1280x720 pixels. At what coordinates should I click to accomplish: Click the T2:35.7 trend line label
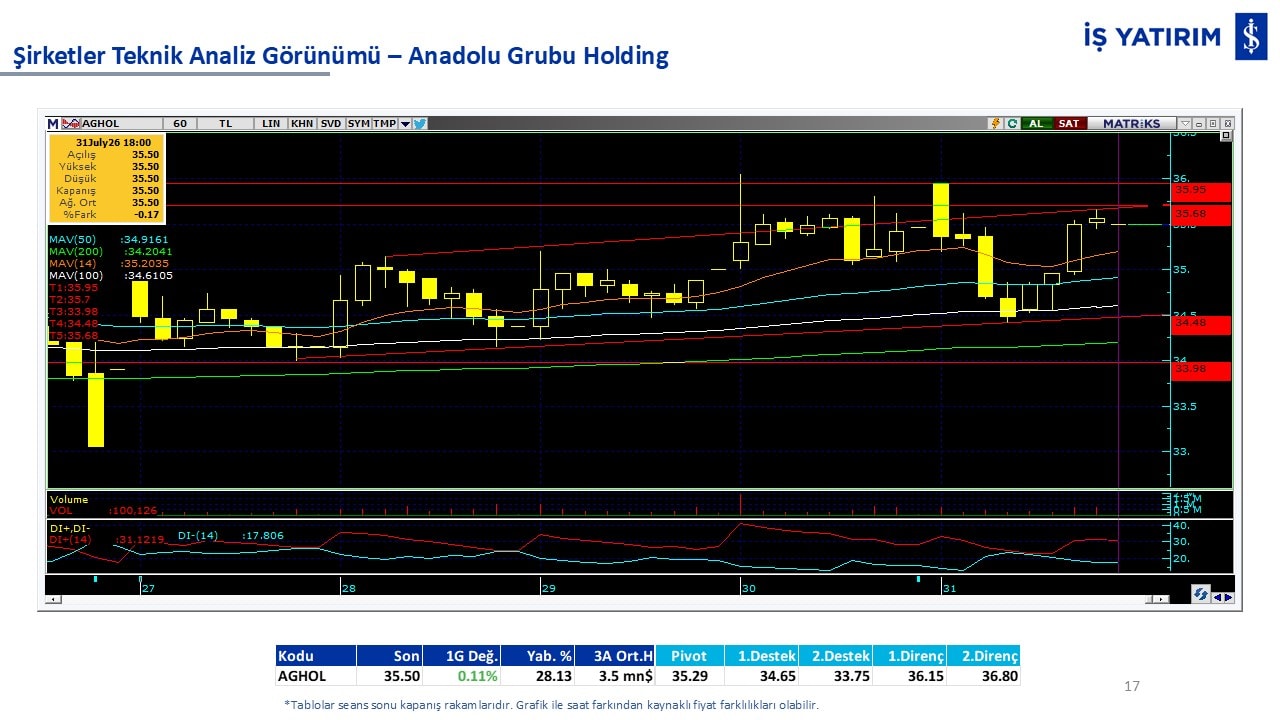(x=70, y=299)
